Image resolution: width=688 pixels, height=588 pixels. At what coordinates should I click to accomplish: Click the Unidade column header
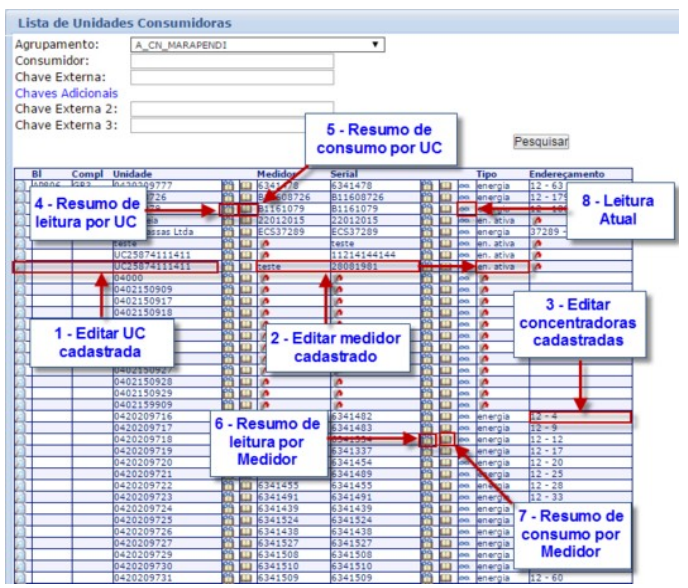pyautogui.click(x=133, y=174)
